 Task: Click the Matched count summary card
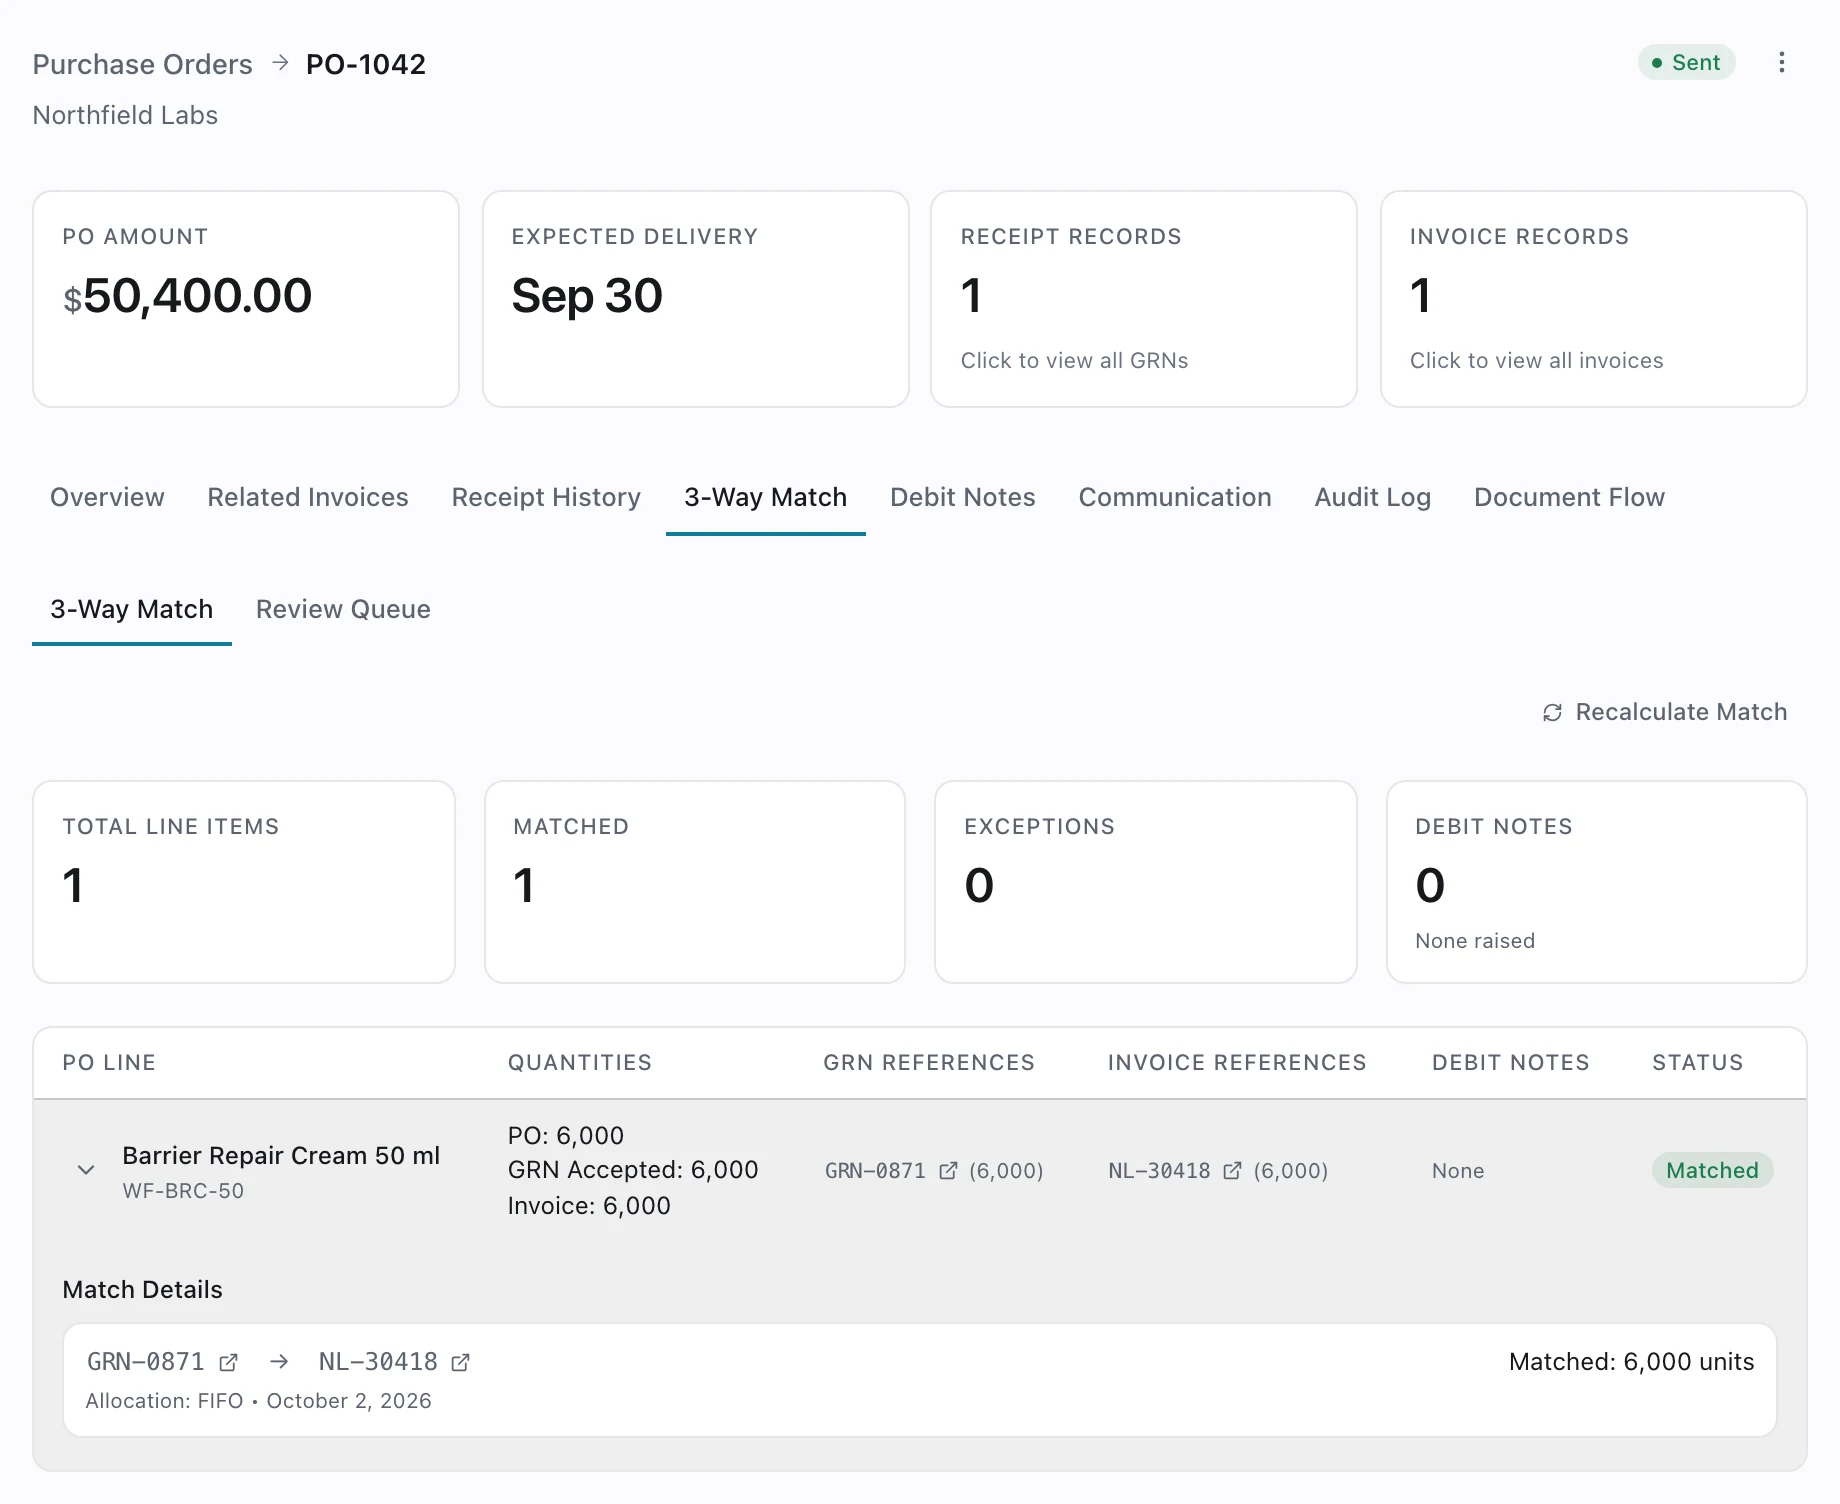point(695,882)
